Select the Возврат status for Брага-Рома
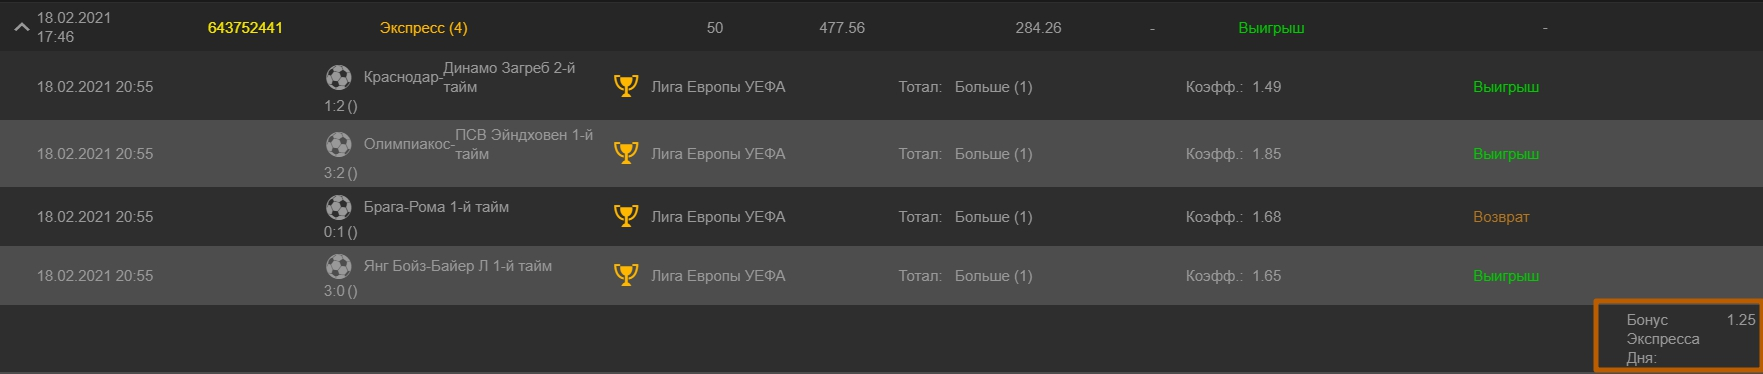Screen dimensions: 1763x374 [1501, 217]
